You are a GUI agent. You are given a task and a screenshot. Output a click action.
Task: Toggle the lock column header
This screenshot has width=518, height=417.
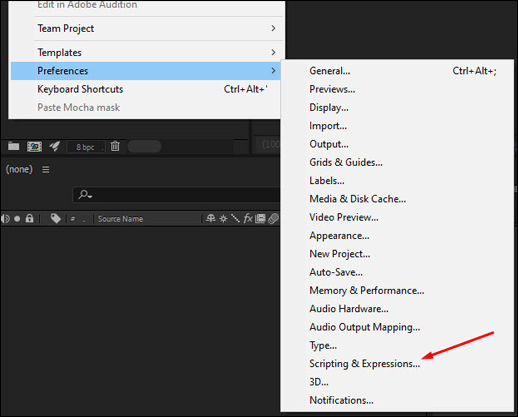point(30,219)
